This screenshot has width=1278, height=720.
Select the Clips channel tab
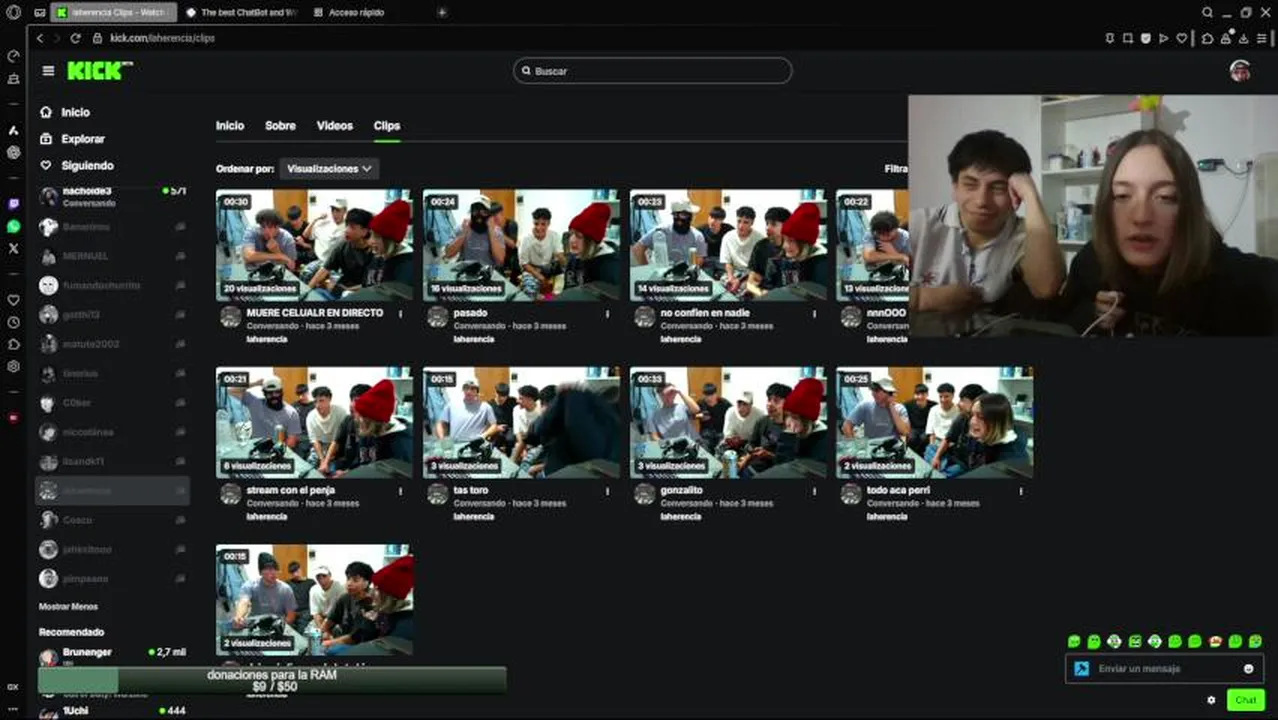point(387,126)
